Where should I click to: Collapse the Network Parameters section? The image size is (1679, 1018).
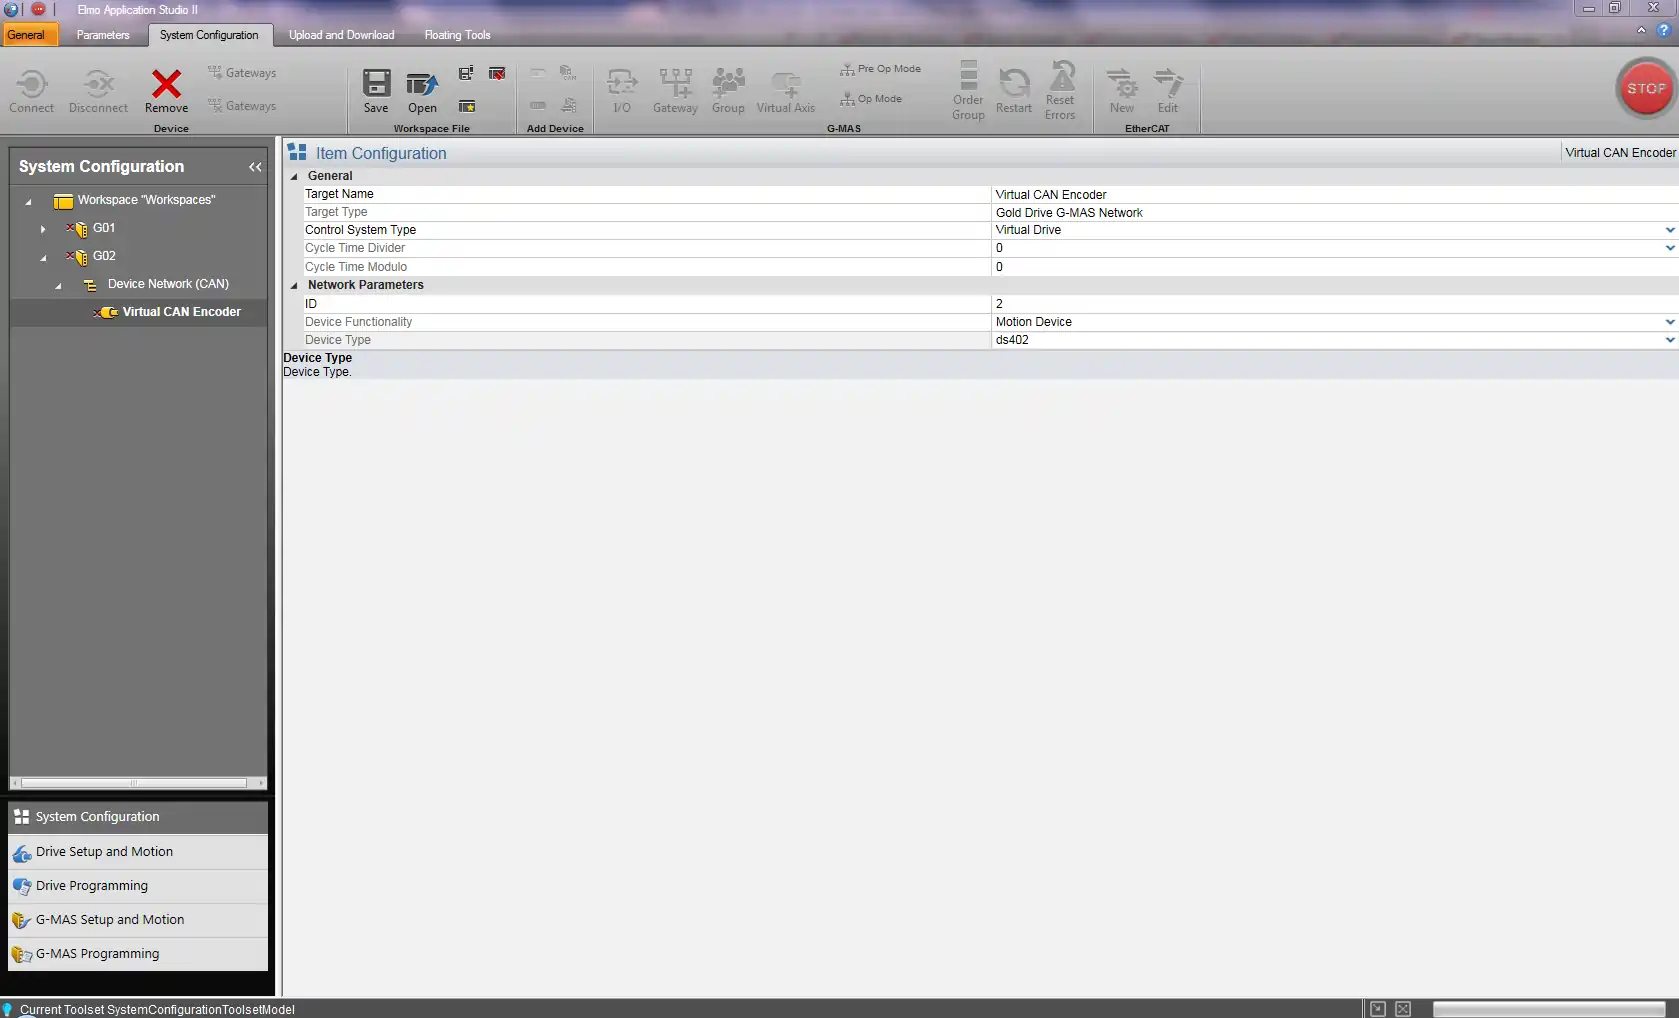pos(294,285)
